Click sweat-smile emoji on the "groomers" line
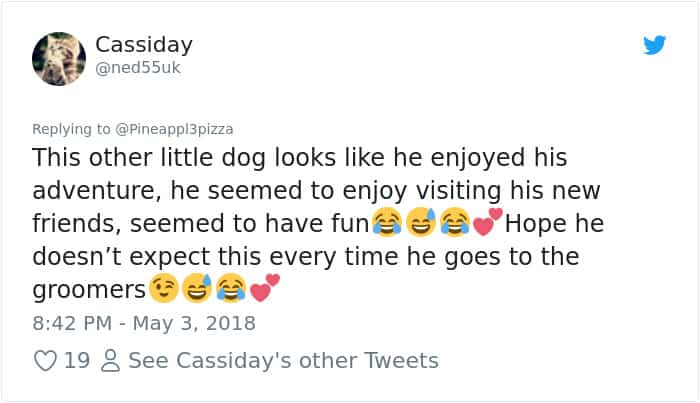Viewport: 700px width, 403px height. 196,290
